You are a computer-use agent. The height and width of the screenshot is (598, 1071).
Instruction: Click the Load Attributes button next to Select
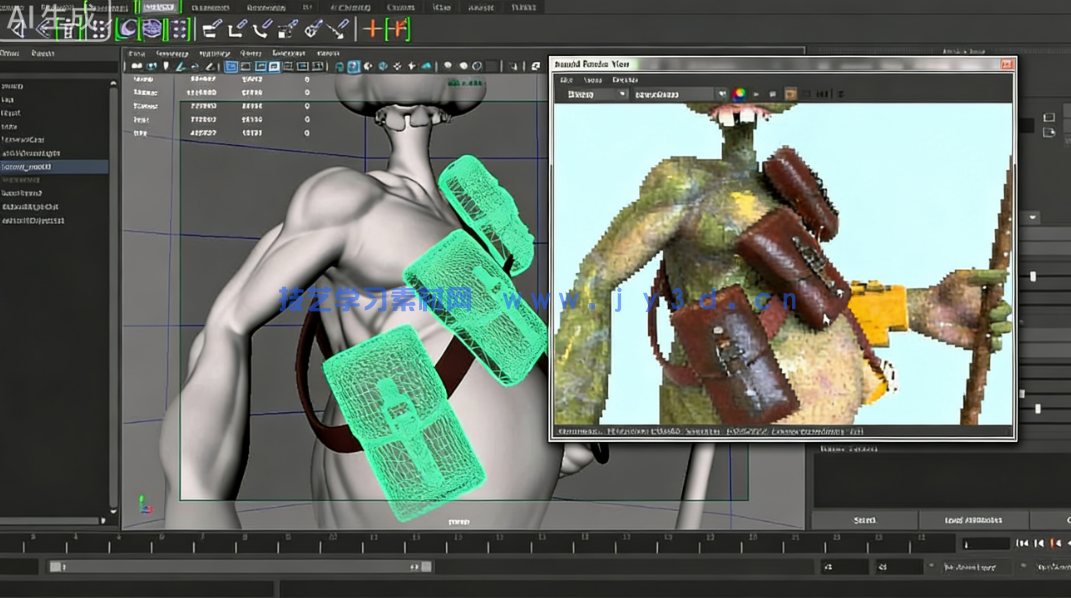[x=973, y=519]
